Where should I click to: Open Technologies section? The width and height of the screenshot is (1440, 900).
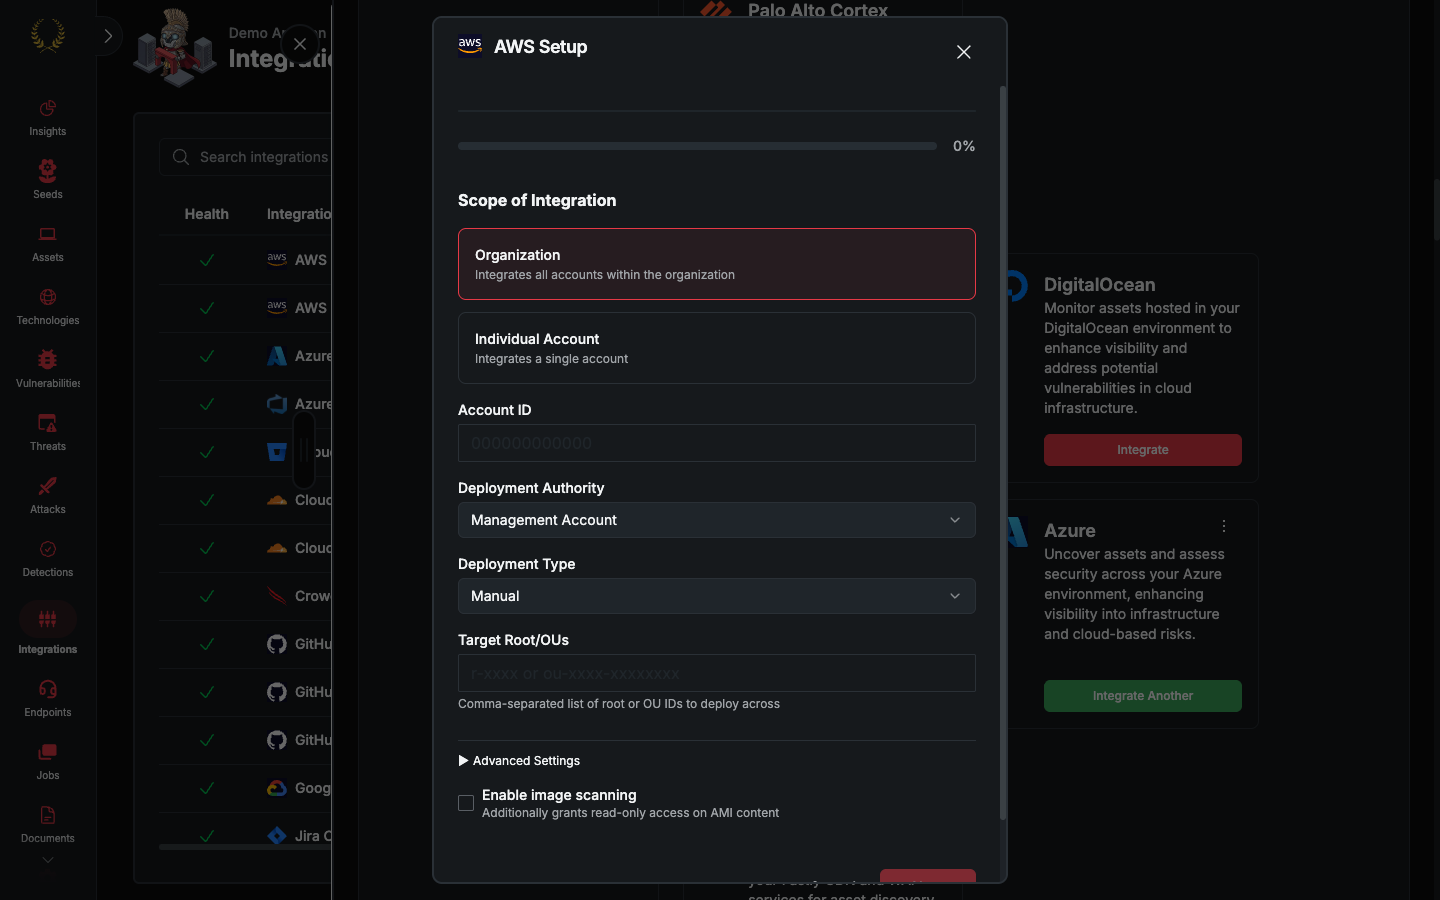[x=47, y=307]
